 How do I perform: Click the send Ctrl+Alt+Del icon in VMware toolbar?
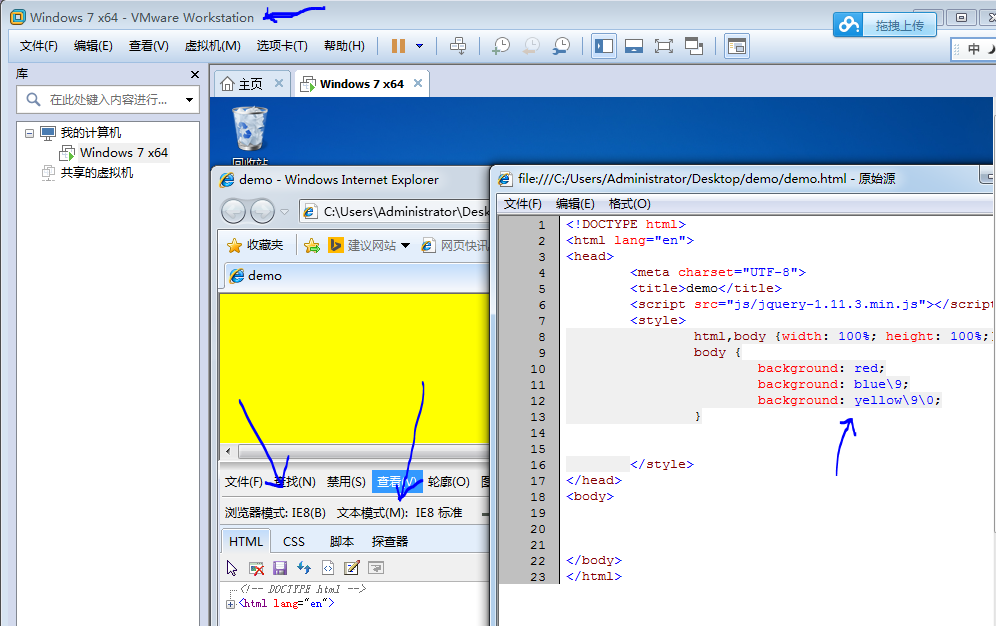point(458,46)
